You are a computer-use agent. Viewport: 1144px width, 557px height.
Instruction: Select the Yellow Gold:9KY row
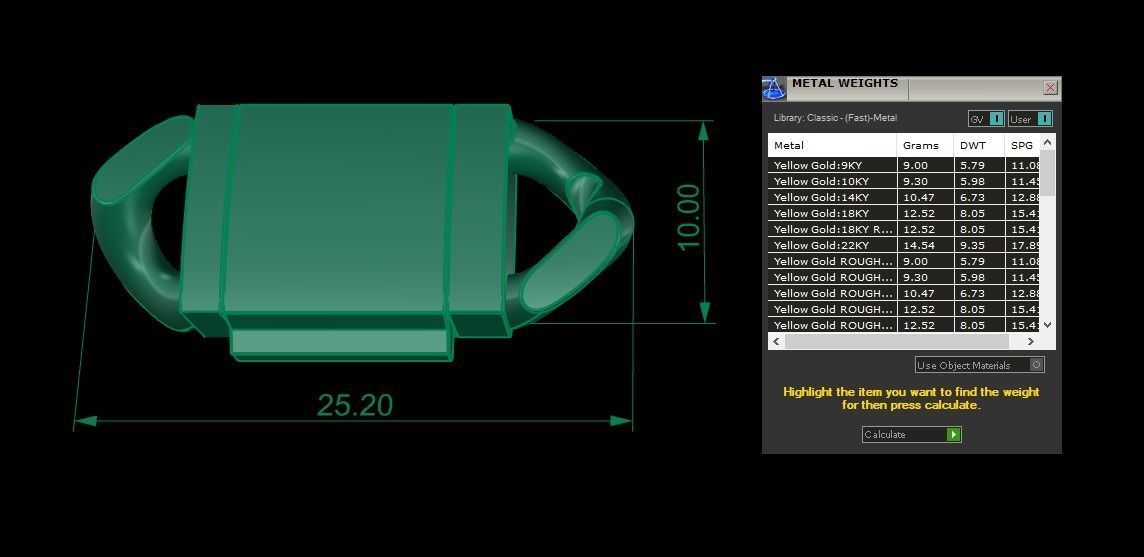click(x=903, y=165)
